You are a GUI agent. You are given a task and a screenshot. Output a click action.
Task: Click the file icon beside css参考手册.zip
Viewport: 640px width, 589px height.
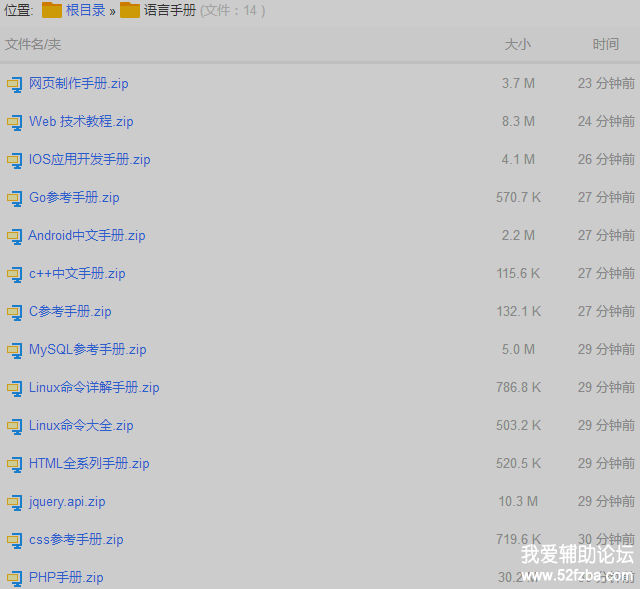pyautogui.click(x=14, y=540)
